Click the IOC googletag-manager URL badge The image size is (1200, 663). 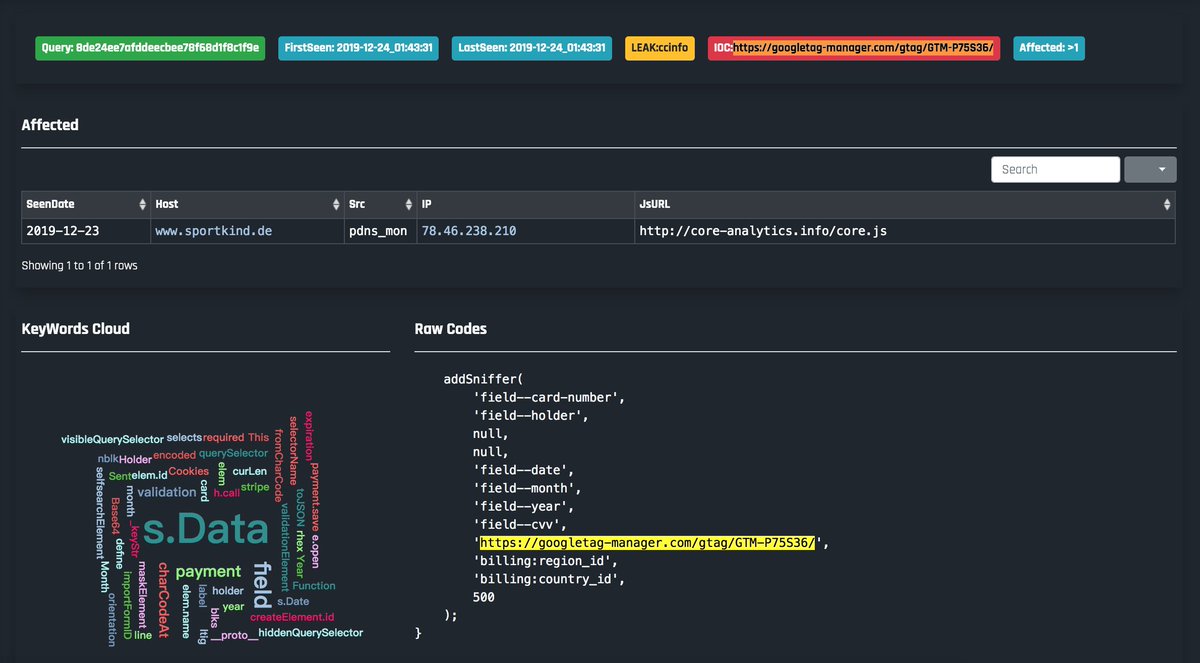[x=854, y=48]
